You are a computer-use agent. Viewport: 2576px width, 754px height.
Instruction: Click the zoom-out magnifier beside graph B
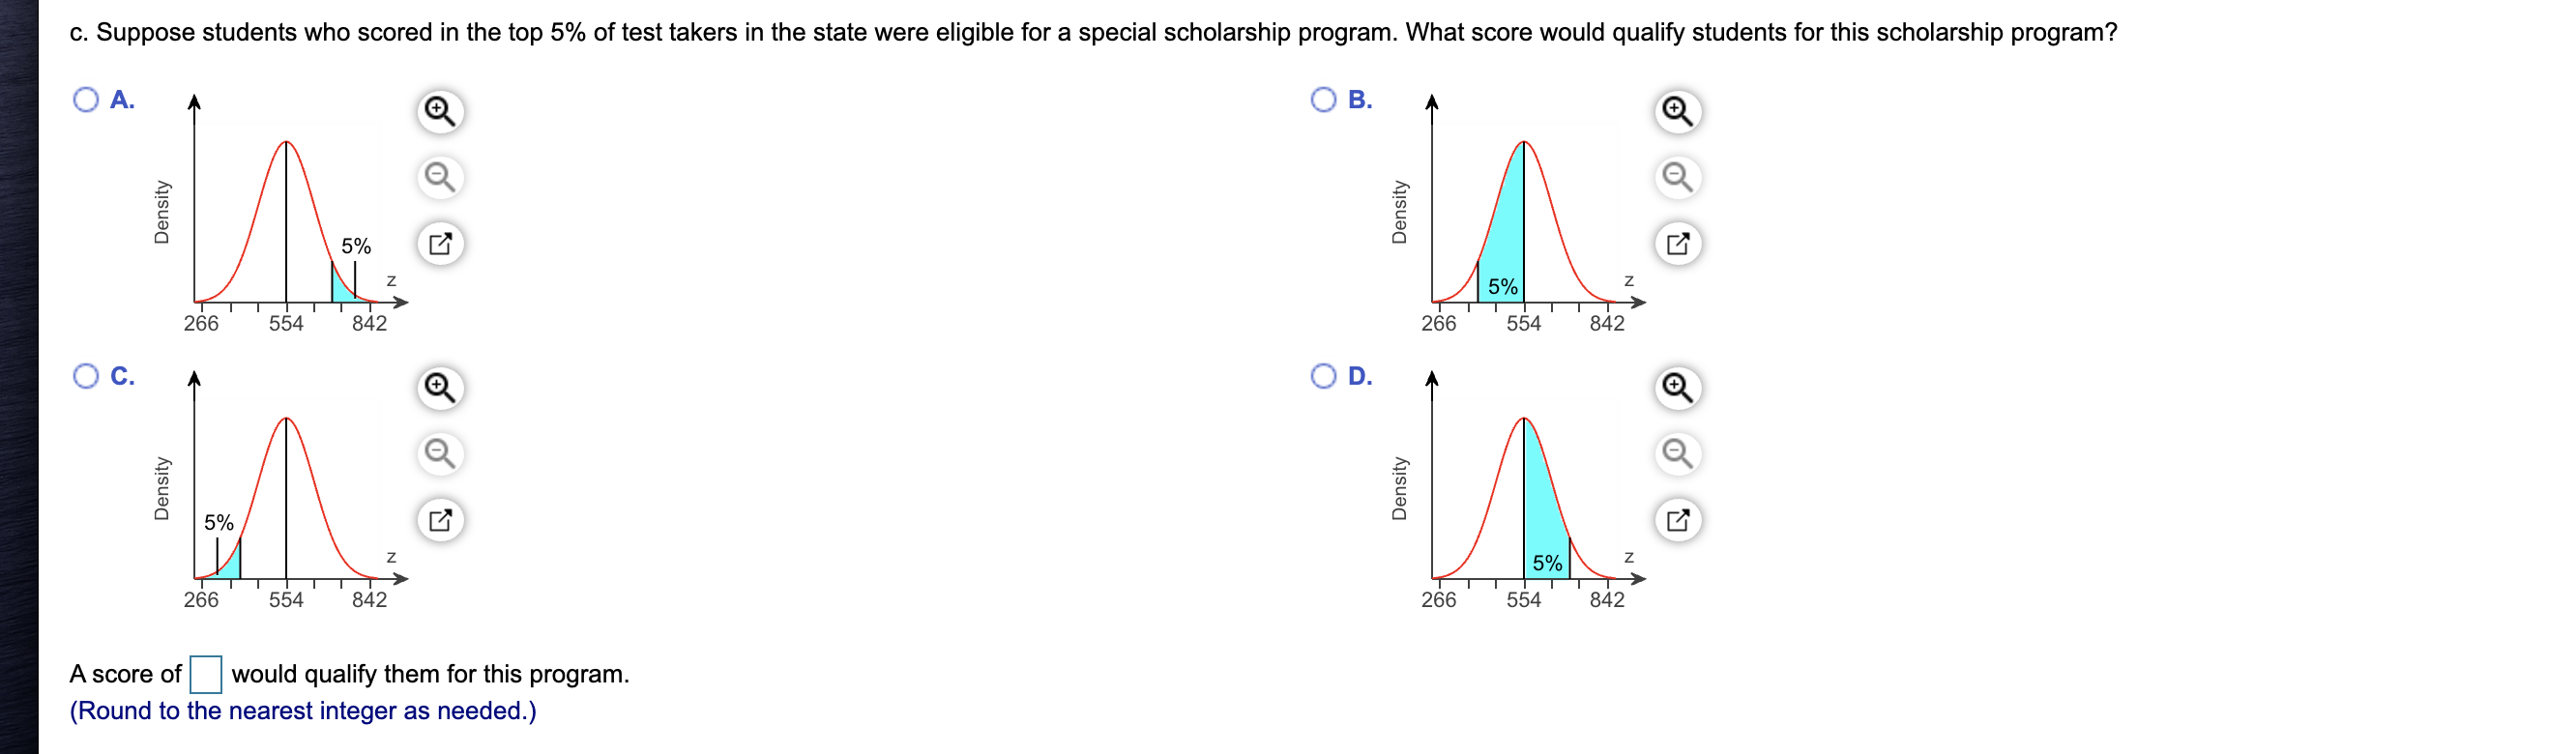click(x=1677, y=177)
